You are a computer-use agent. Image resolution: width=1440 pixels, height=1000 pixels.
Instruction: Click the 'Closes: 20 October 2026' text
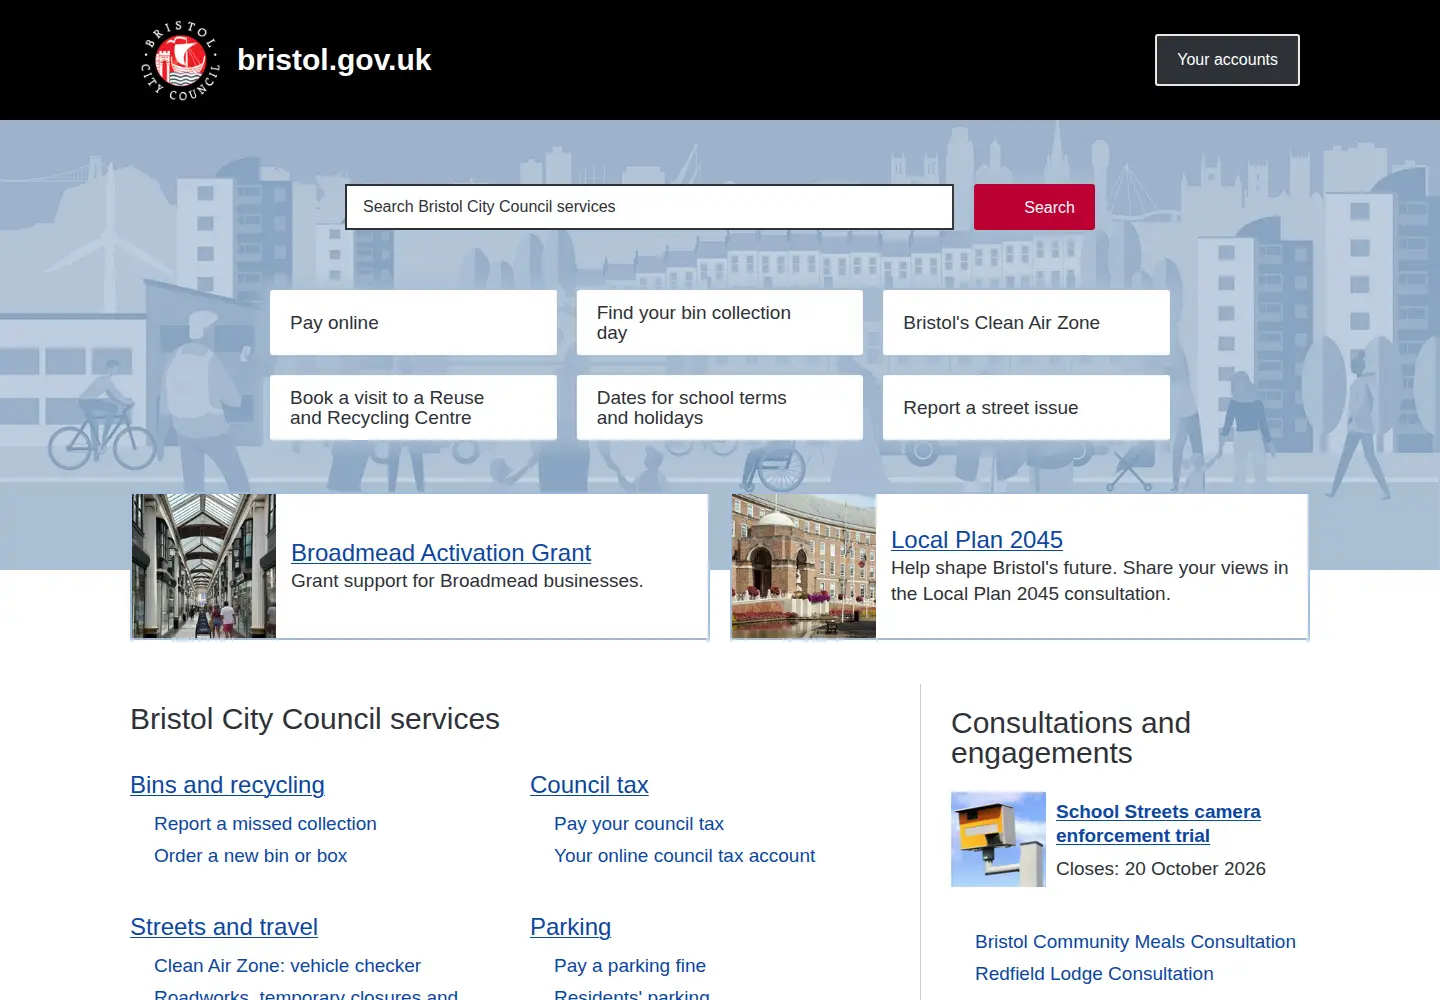click(1161, 869)
